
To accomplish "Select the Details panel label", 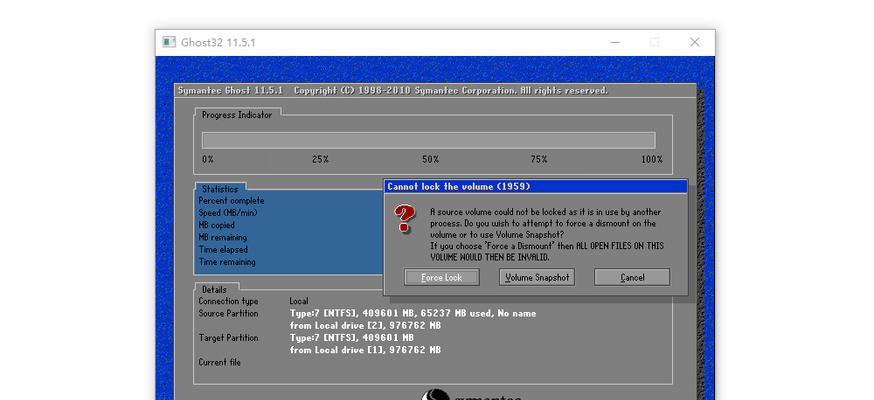I will (214, 290).
